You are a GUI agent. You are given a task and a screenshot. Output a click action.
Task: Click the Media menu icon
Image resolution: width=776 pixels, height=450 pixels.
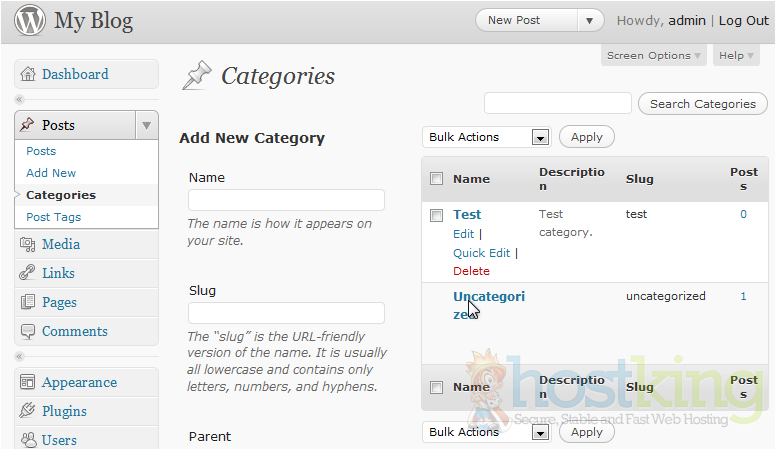27,245
